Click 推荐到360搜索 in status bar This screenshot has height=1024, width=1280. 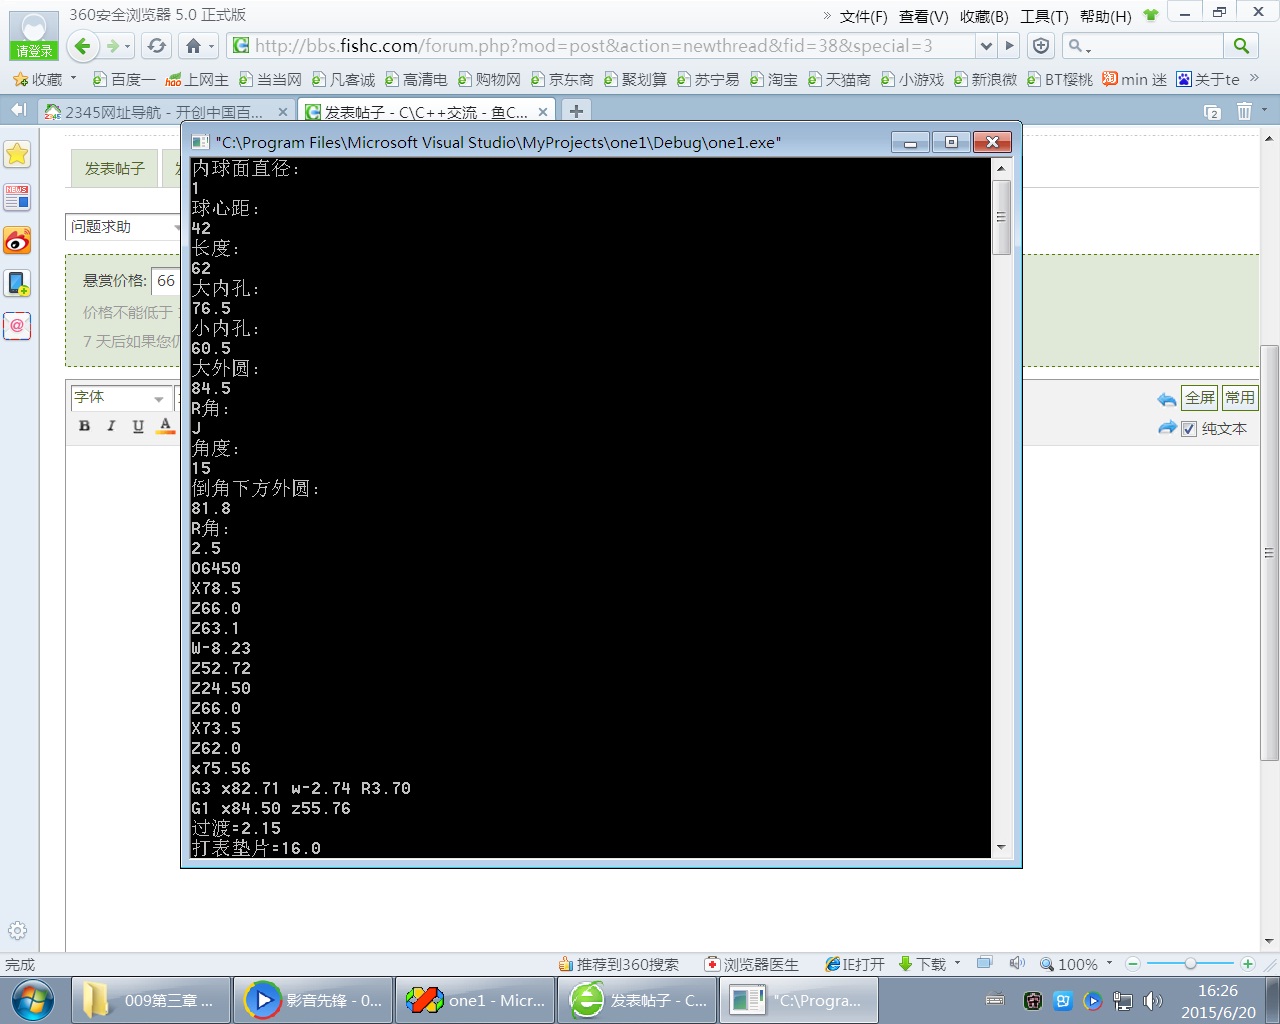click(619, 964)
